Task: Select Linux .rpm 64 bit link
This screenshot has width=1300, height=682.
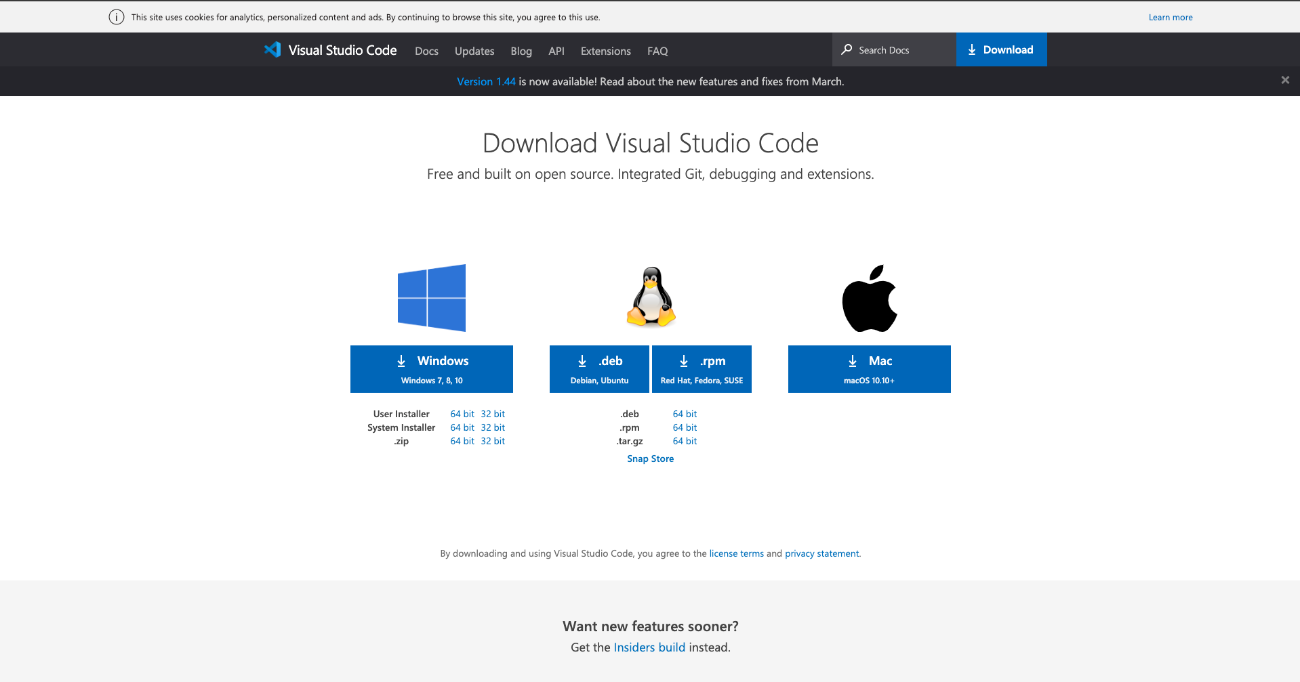Action: coord(685,428)
